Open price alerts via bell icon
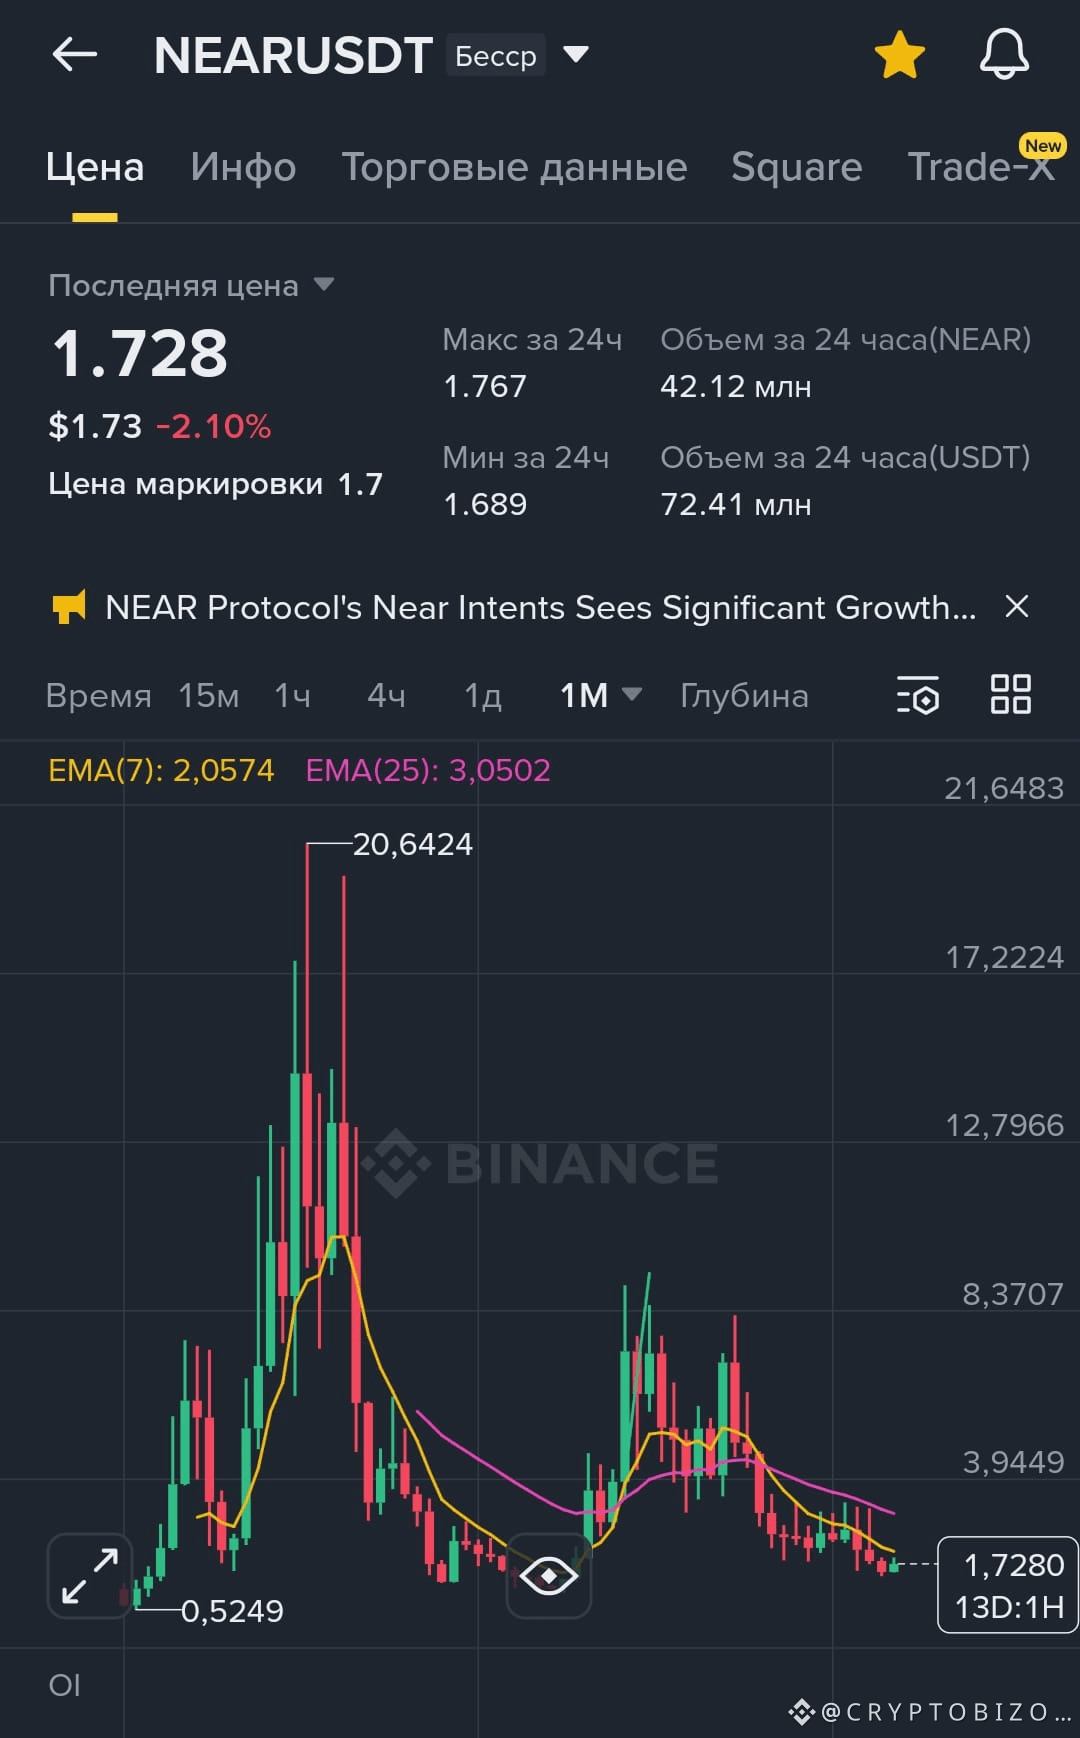The height and width of the screenshot is (1738, 1080). point(1004,54)
